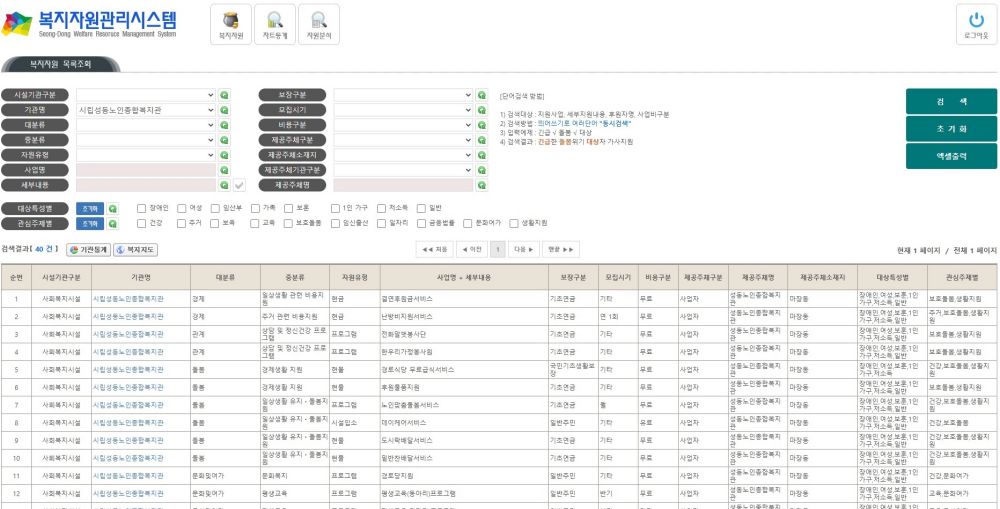Click the 제공주체명 text input field
This screenshot has width=1000, height=509.
[x=404, y=185]
